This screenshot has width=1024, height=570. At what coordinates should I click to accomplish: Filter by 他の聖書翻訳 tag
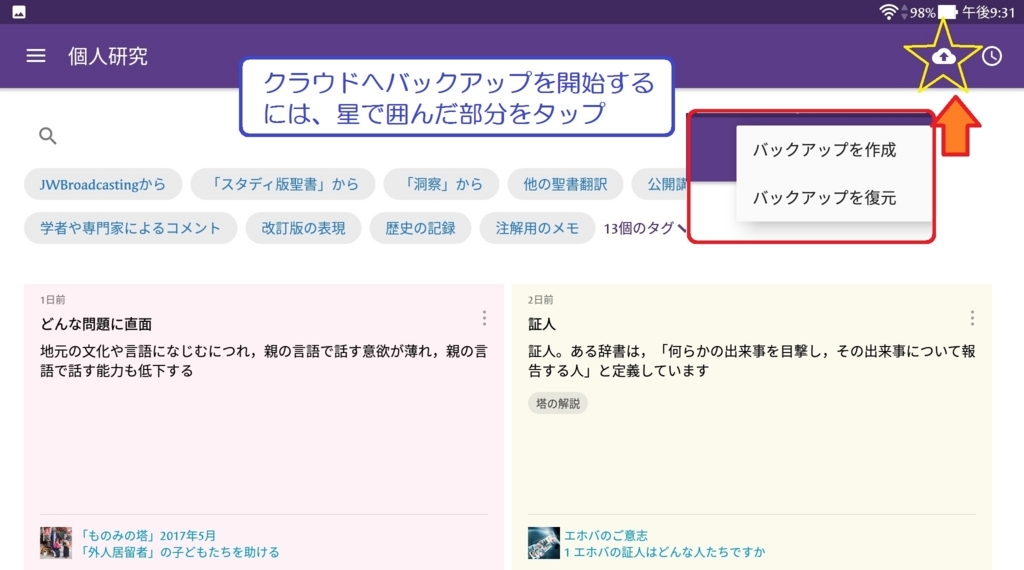coord(565,184)
